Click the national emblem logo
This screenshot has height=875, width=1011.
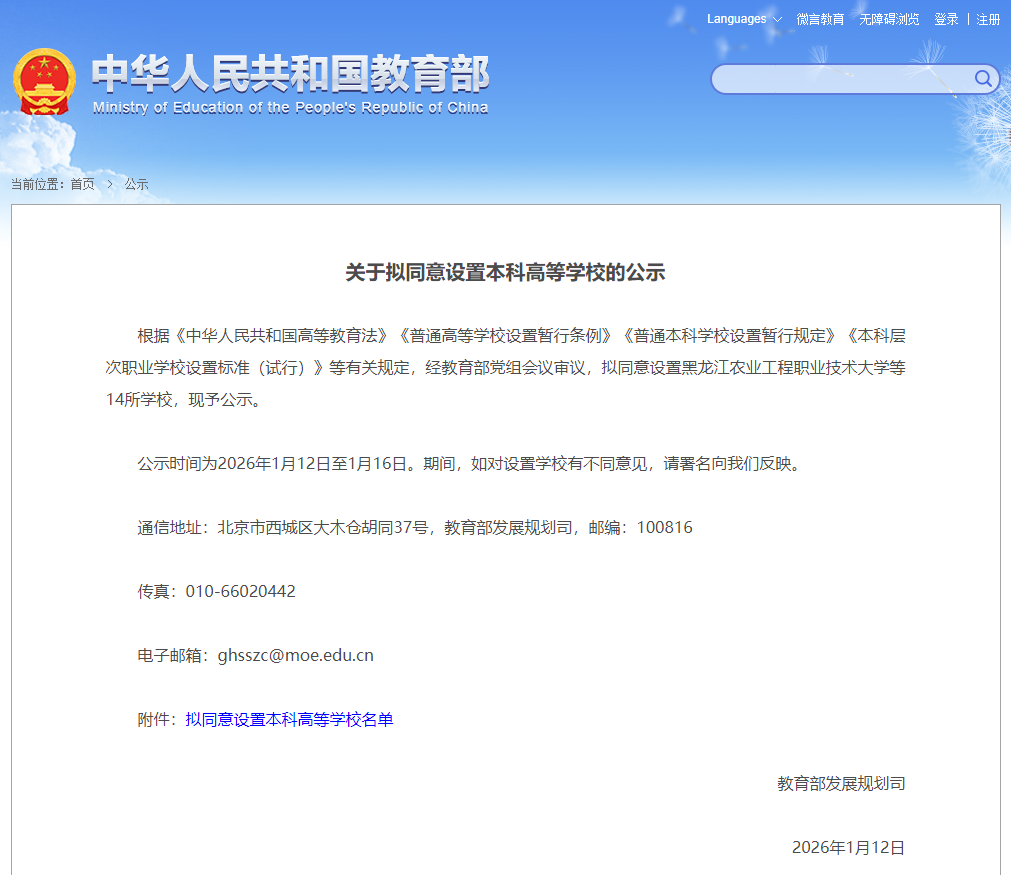[x=45, y=81]
